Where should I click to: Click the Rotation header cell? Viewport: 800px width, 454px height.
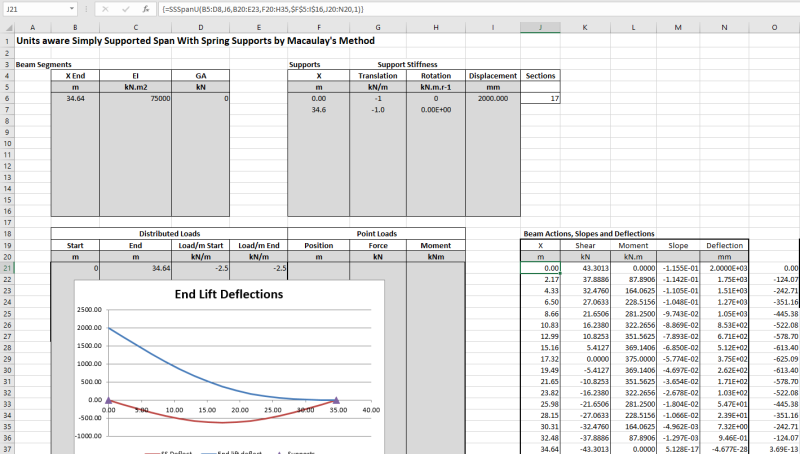[x=436, y=75]
